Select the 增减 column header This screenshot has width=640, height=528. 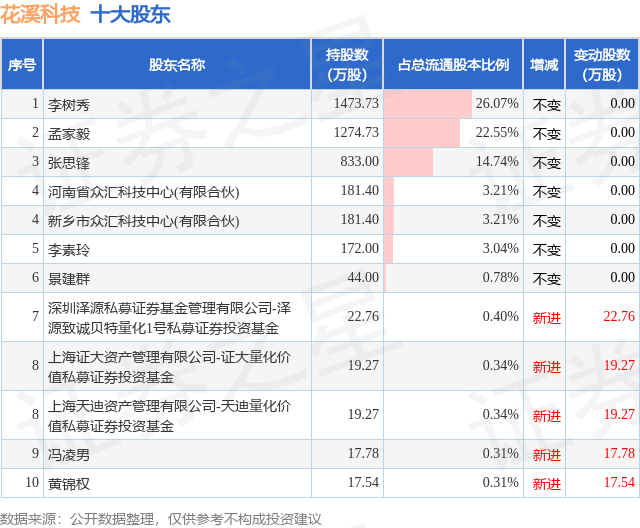(544, 64)
